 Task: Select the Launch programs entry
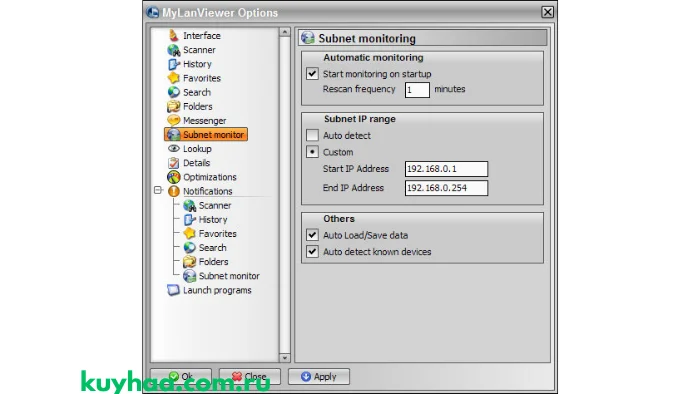pos(217,290)
